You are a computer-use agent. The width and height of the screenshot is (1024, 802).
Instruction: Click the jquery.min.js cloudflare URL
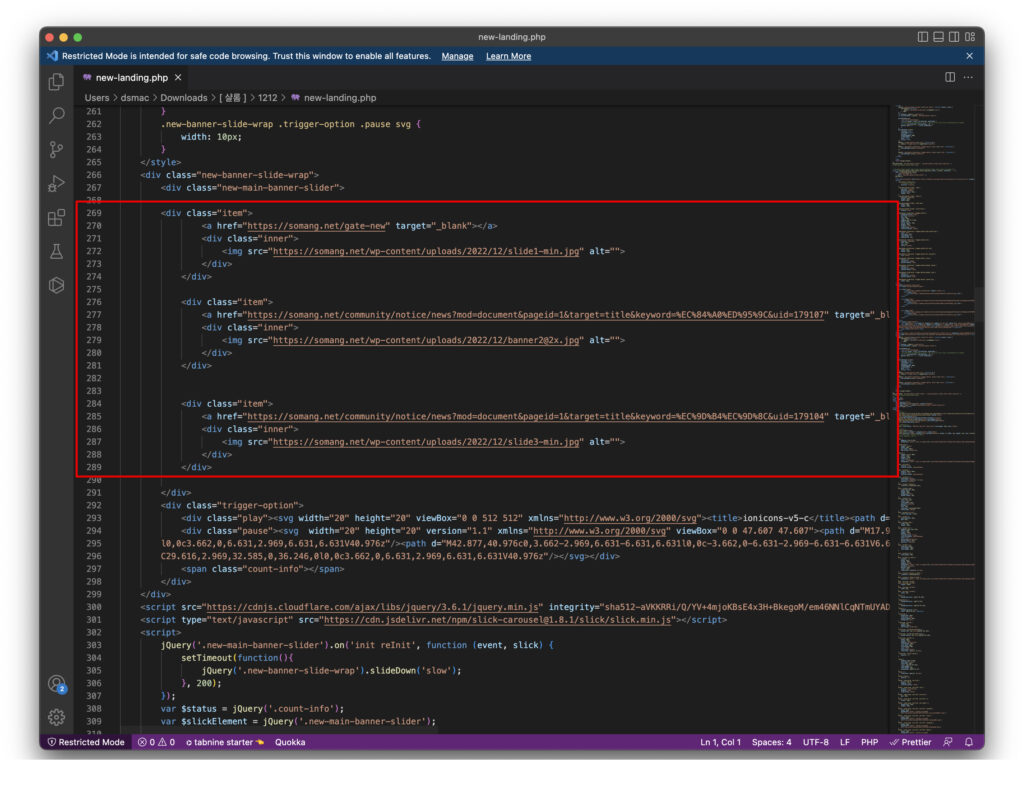[373, 607]
